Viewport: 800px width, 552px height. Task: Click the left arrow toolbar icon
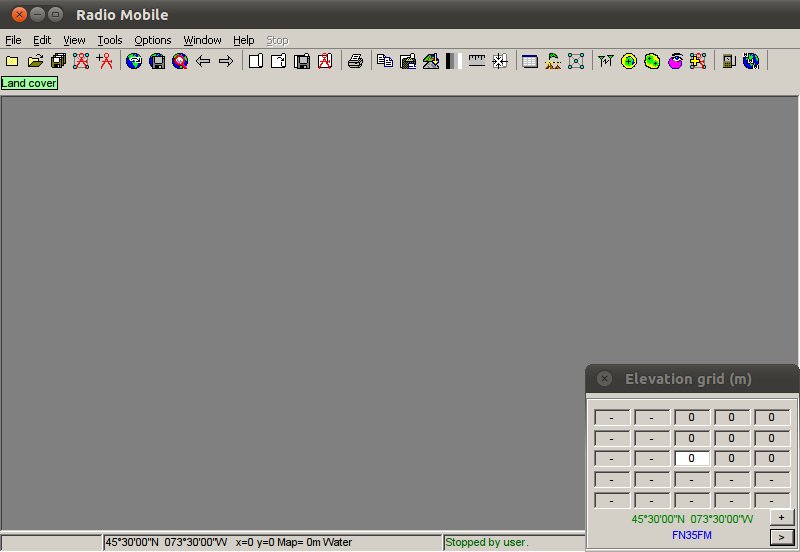pos(203,61)
